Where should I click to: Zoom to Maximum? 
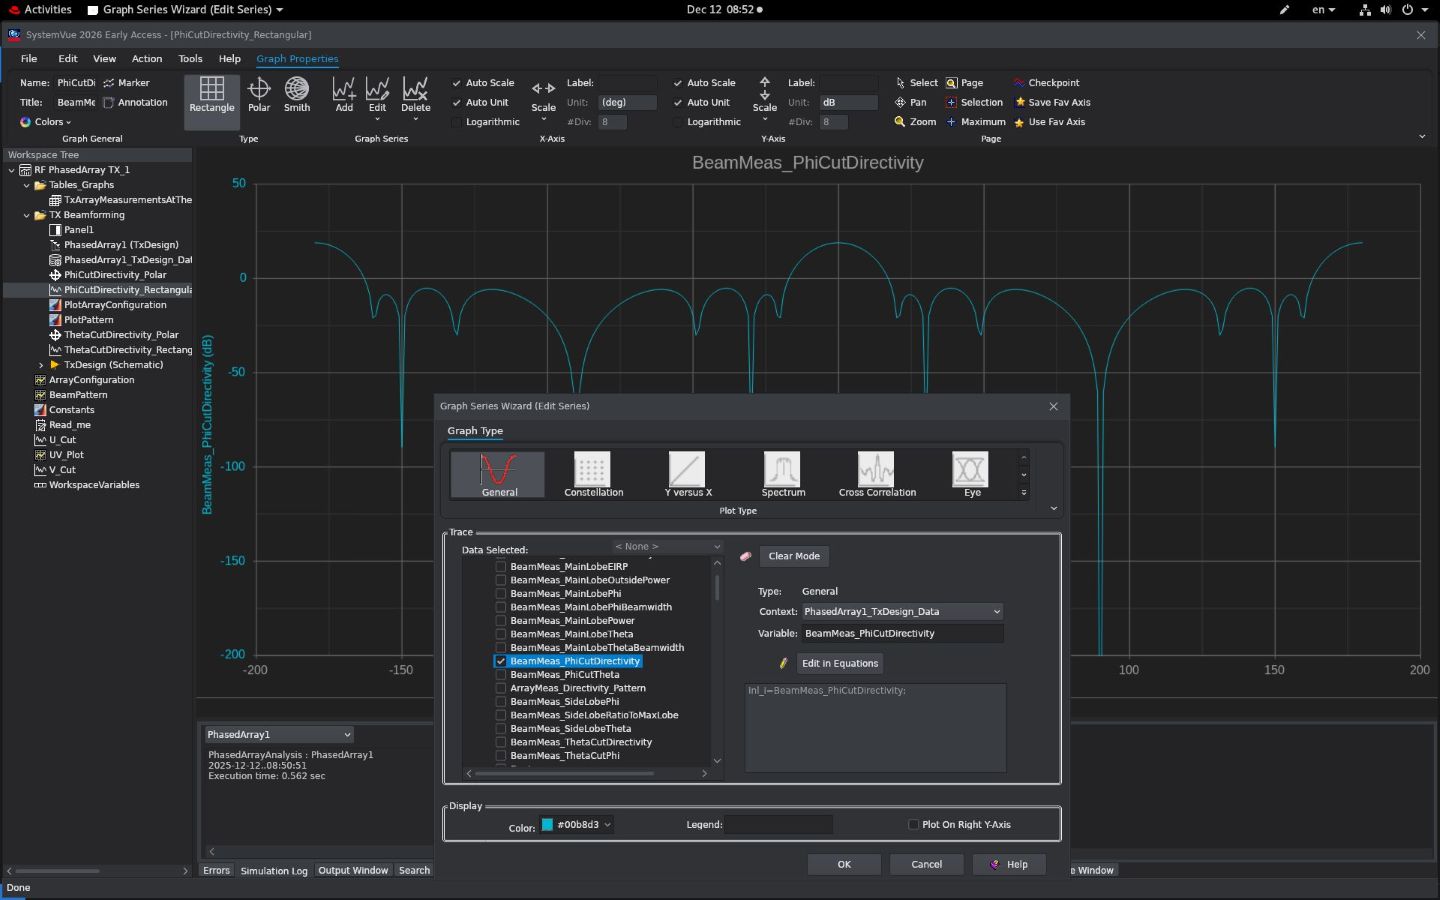click(975, 122)
